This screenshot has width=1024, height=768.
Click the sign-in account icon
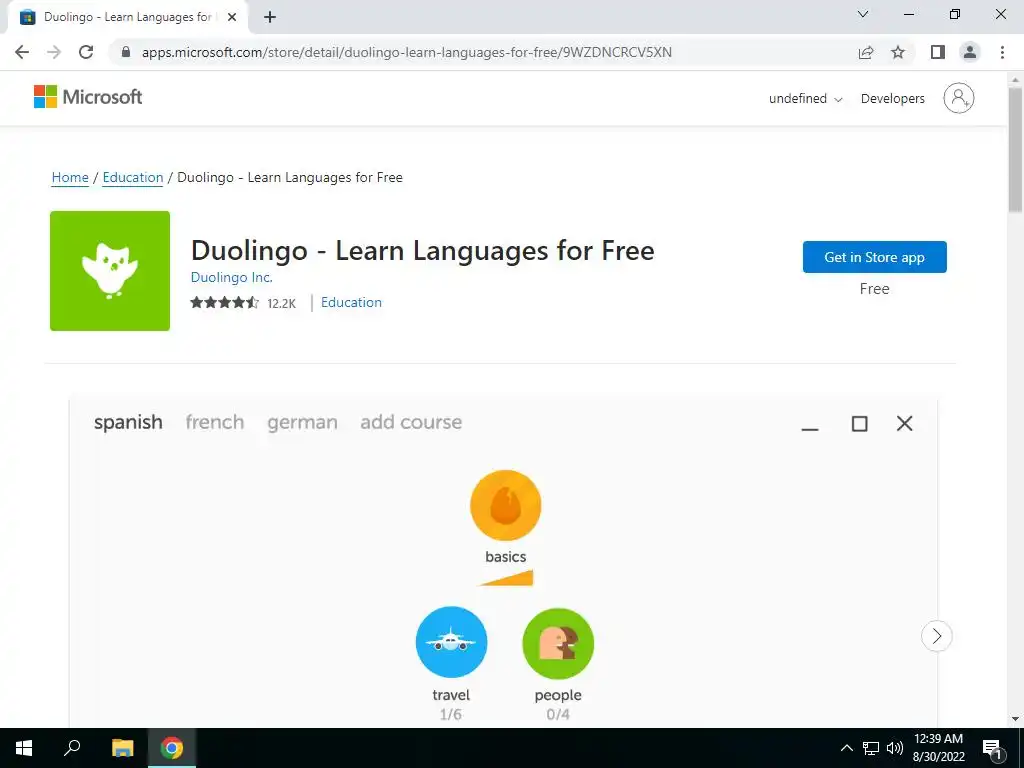(959, 98)
